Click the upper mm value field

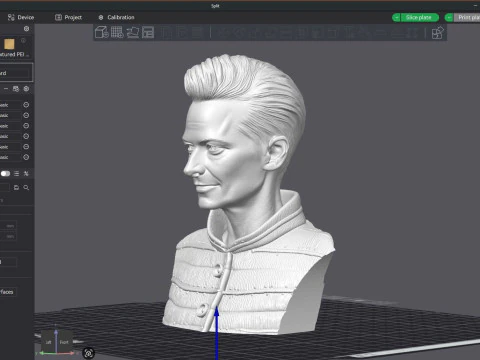pos(8,226)
